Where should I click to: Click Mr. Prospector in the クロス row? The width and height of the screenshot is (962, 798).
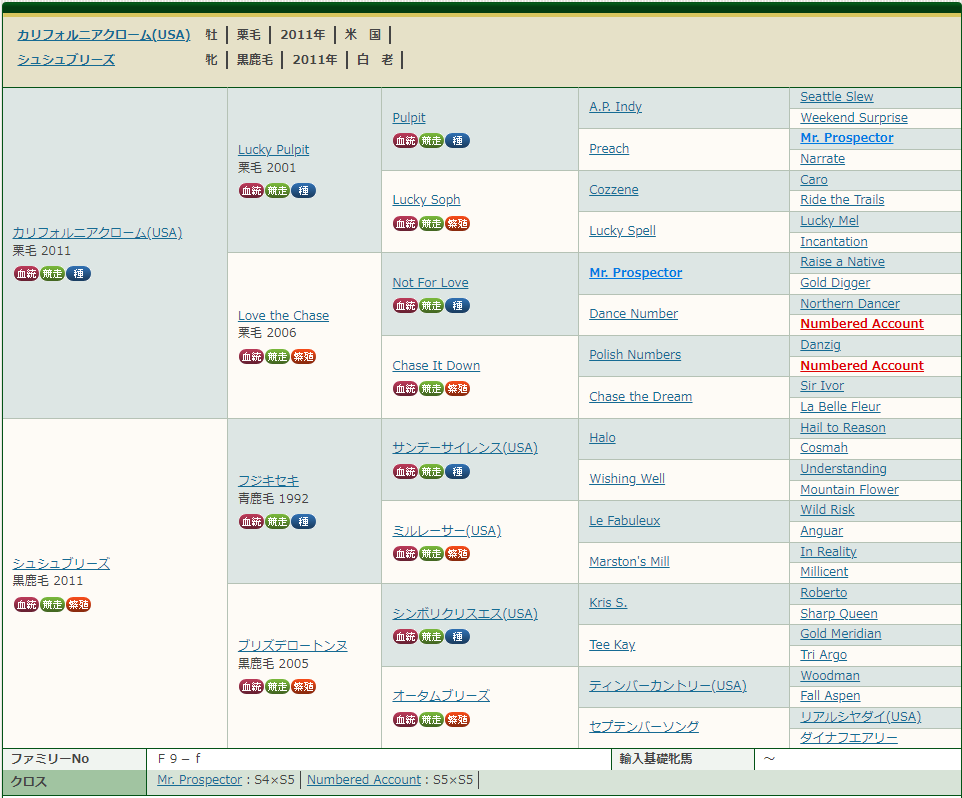pos(199,780)
